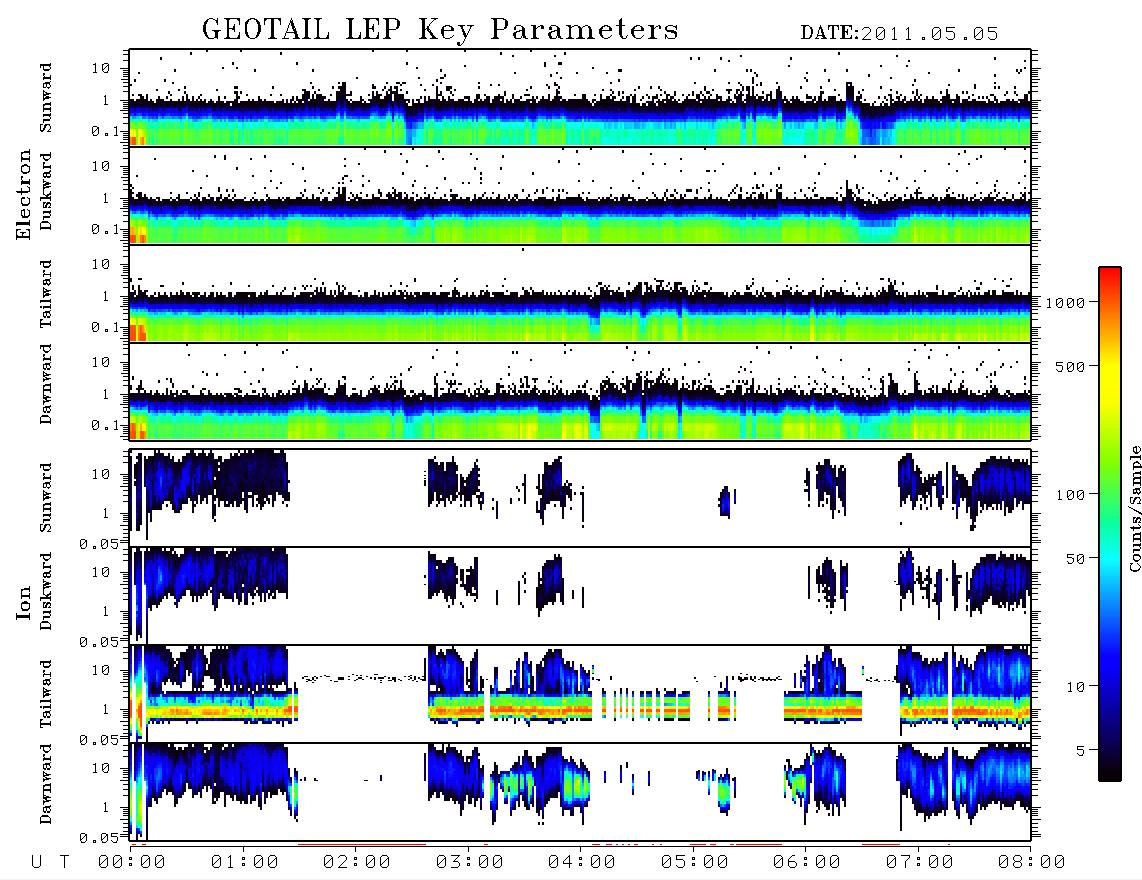Click the "0.05" tick of Ion Dawnward panel
The height and width of the screenshot is (880, 1142).
pyautogui.click(x=99, y=838)
